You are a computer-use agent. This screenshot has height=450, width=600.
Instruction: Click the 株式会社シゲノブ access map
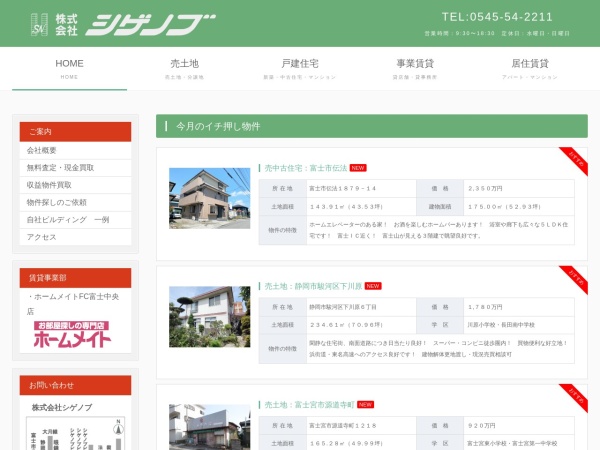coord(75,433)
